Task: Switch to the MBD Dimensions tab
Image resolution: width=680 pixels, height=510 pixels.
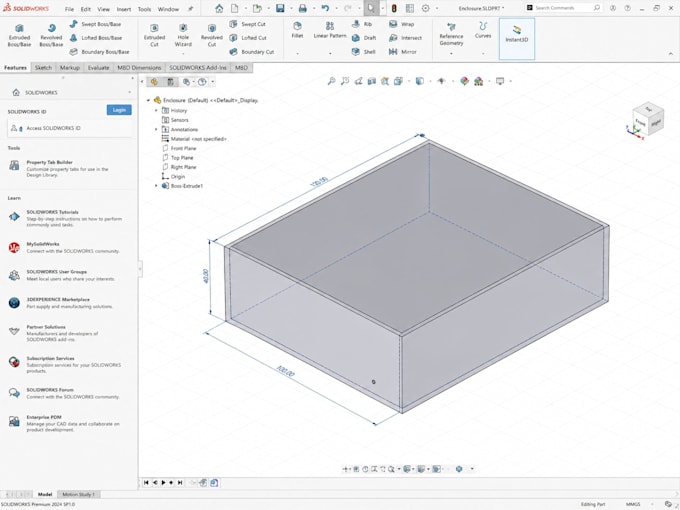Action: (x=139, y=68)
